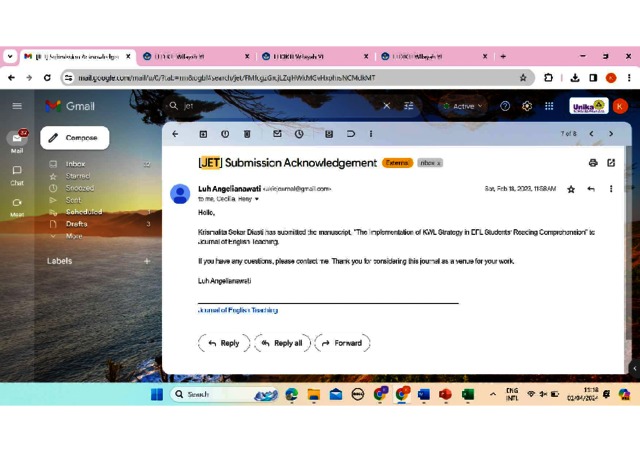This screenshot has width=640, height=452.
Task: Print the Submission Acknowledgement email
Action: [593, 162]
